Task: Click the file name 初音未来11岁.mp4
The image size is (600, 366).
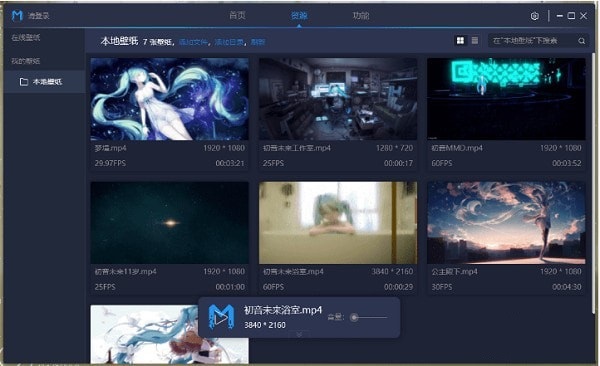Action: click(x=126, y=272)
